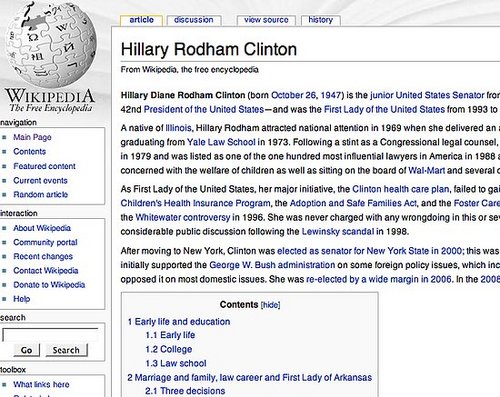Open Donate to Wikipedia link
Viewport: 500px width, 397px height.
49,285
